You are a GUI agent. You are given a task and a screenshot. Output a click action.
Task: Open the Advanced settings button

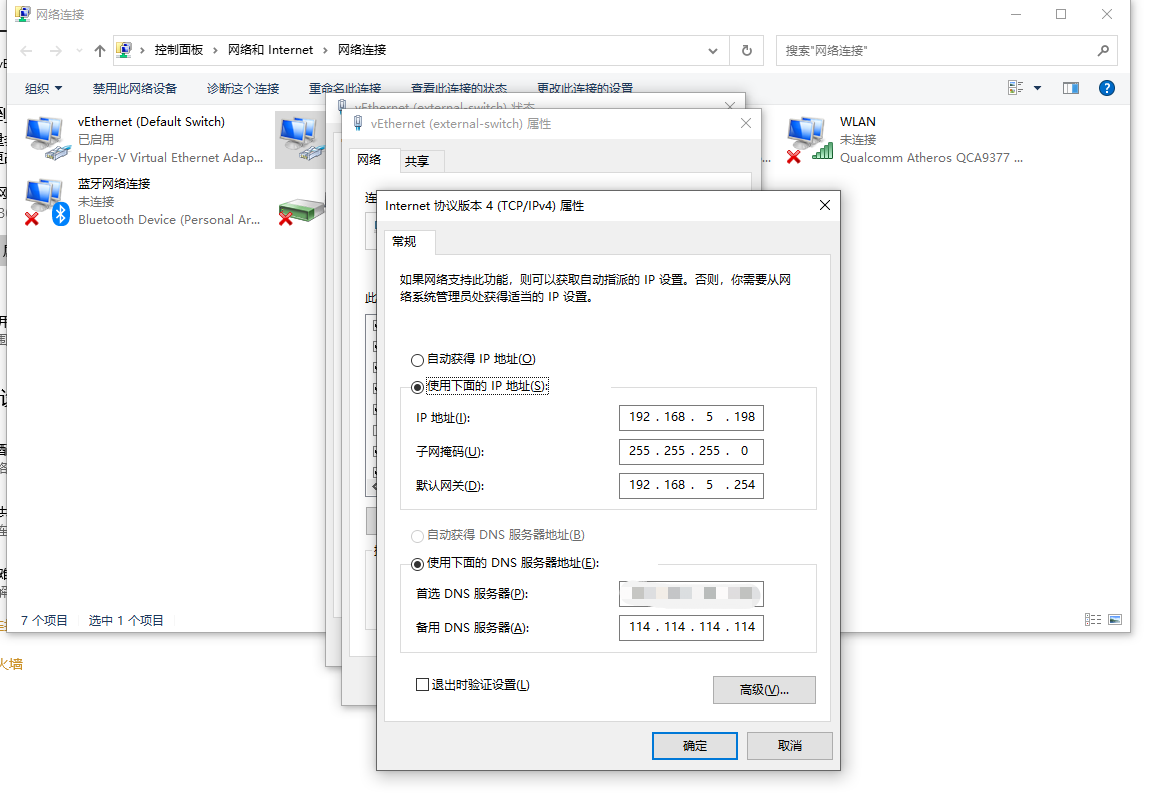click(764, 690)
